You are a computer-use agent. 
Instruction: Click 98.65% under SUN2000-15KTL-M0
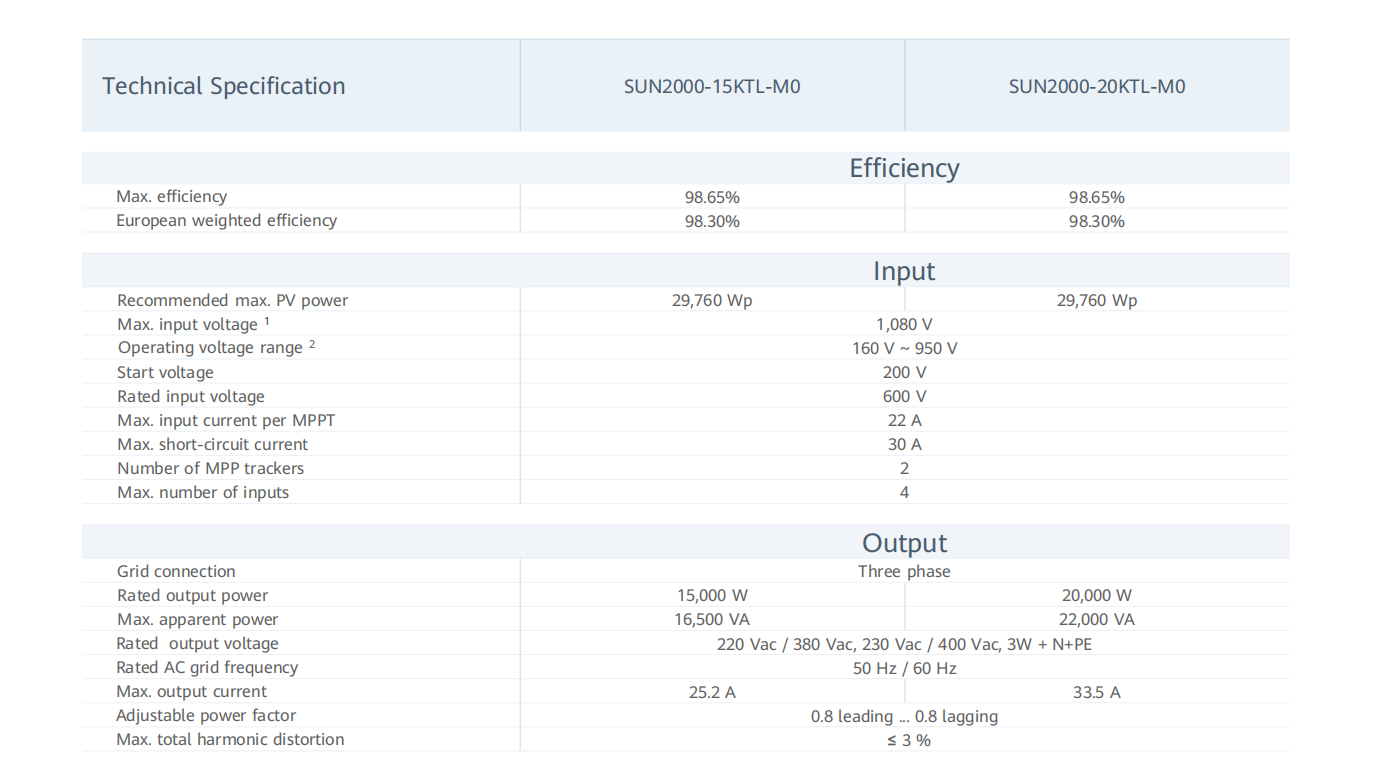[x=712, y=198]
